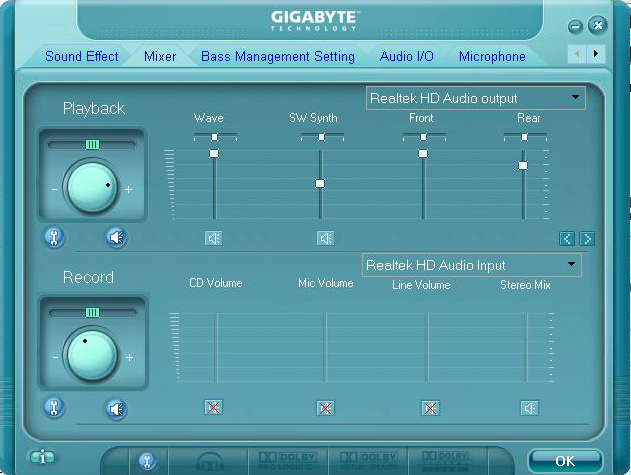The width and height of the screenshot is (631, 475).
Task: Click the Playback master balance slider
Action: [92, 145]
